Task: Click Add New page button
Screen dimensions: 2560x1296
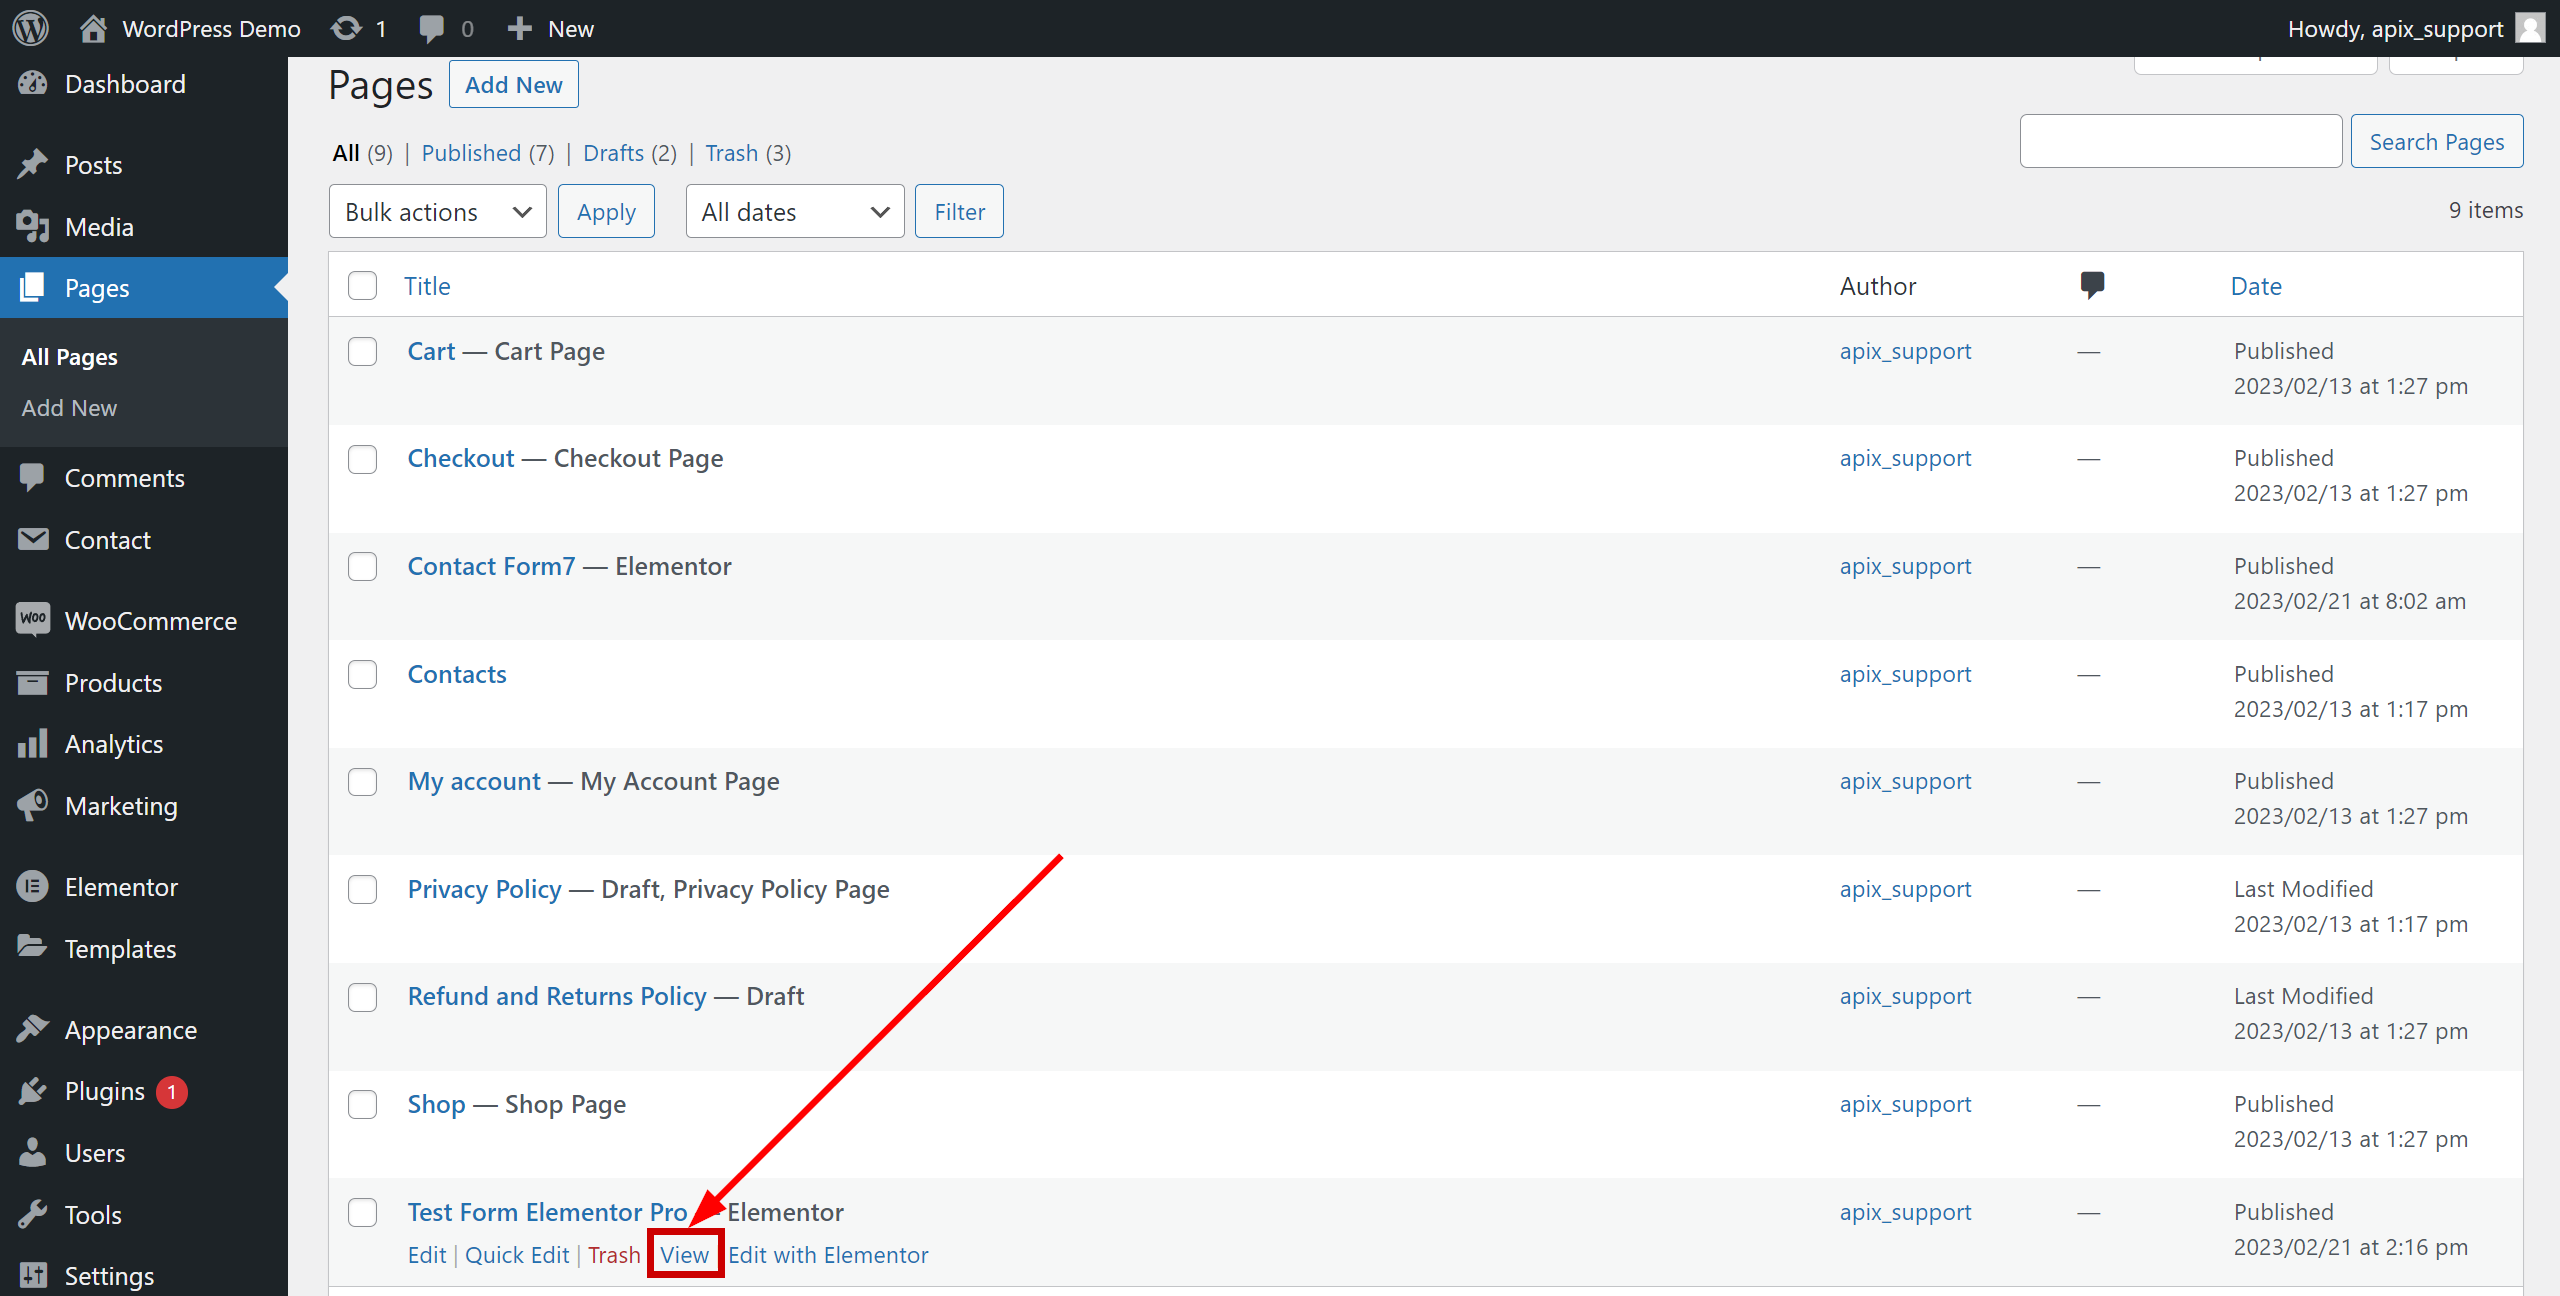Action: point(514,86)
